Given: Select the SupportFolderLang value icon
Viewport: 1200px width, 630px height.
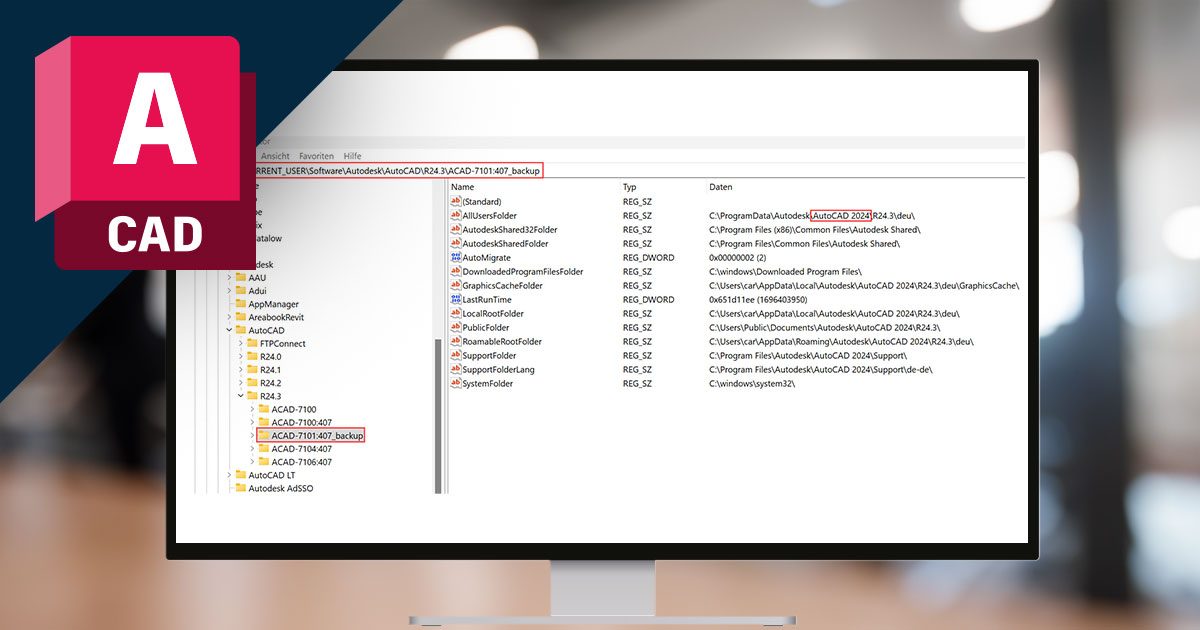Looking at the screenshot, I should [x=456, y=370].
